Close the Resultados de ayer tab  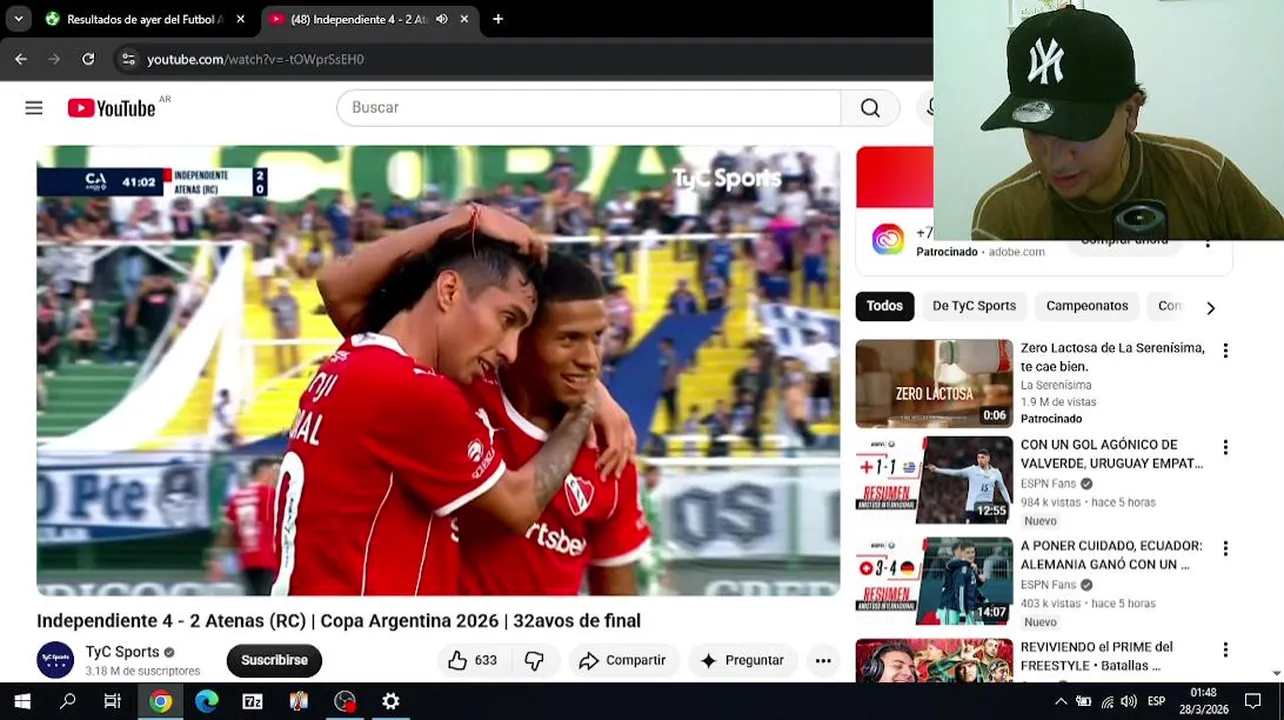point(240,19)
